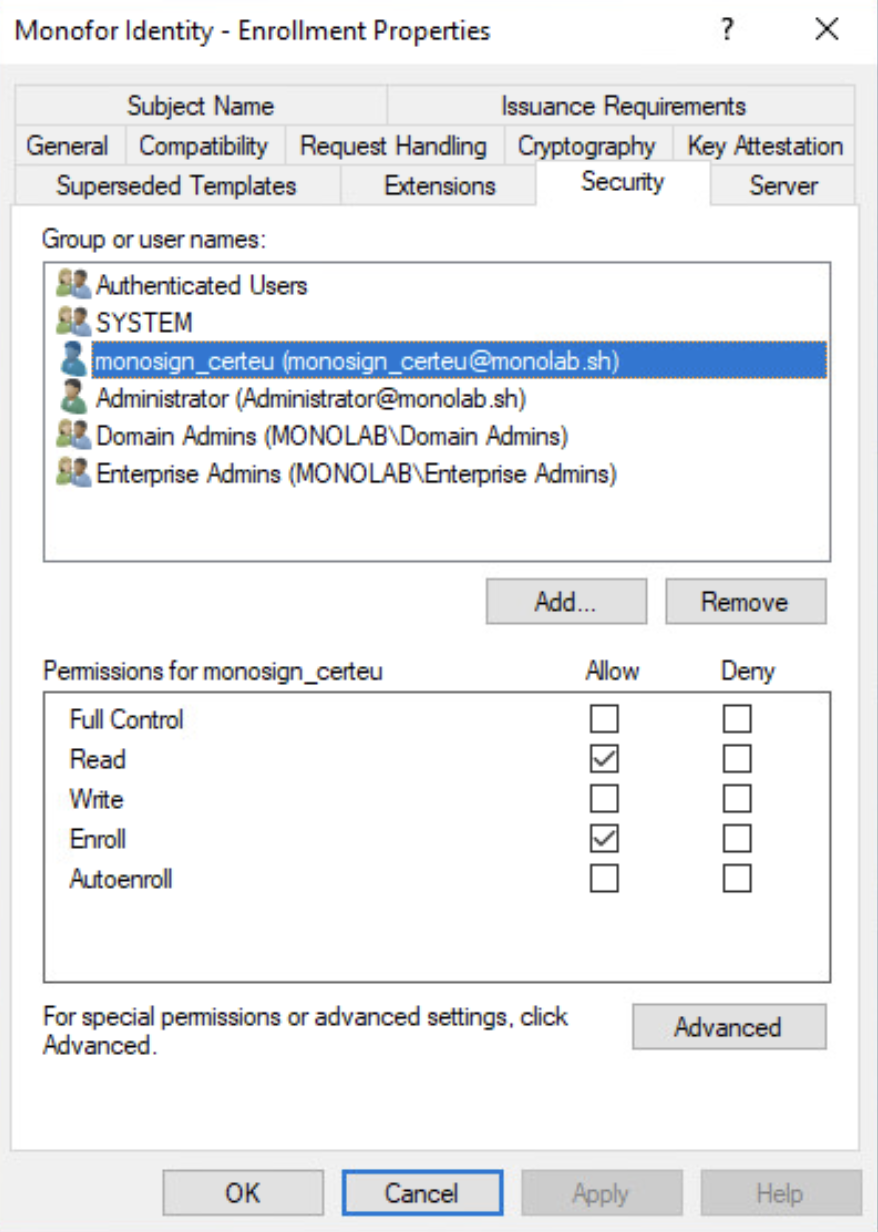Toggle the Allow Enroll permission
Image resolution: width=878 pixels, height=1232 pixels.
[x=605, y=839]
